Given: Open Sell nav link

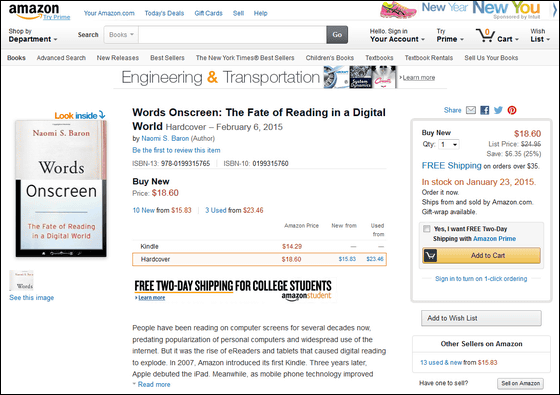Looking at the screenshot, I should point(238,13).
